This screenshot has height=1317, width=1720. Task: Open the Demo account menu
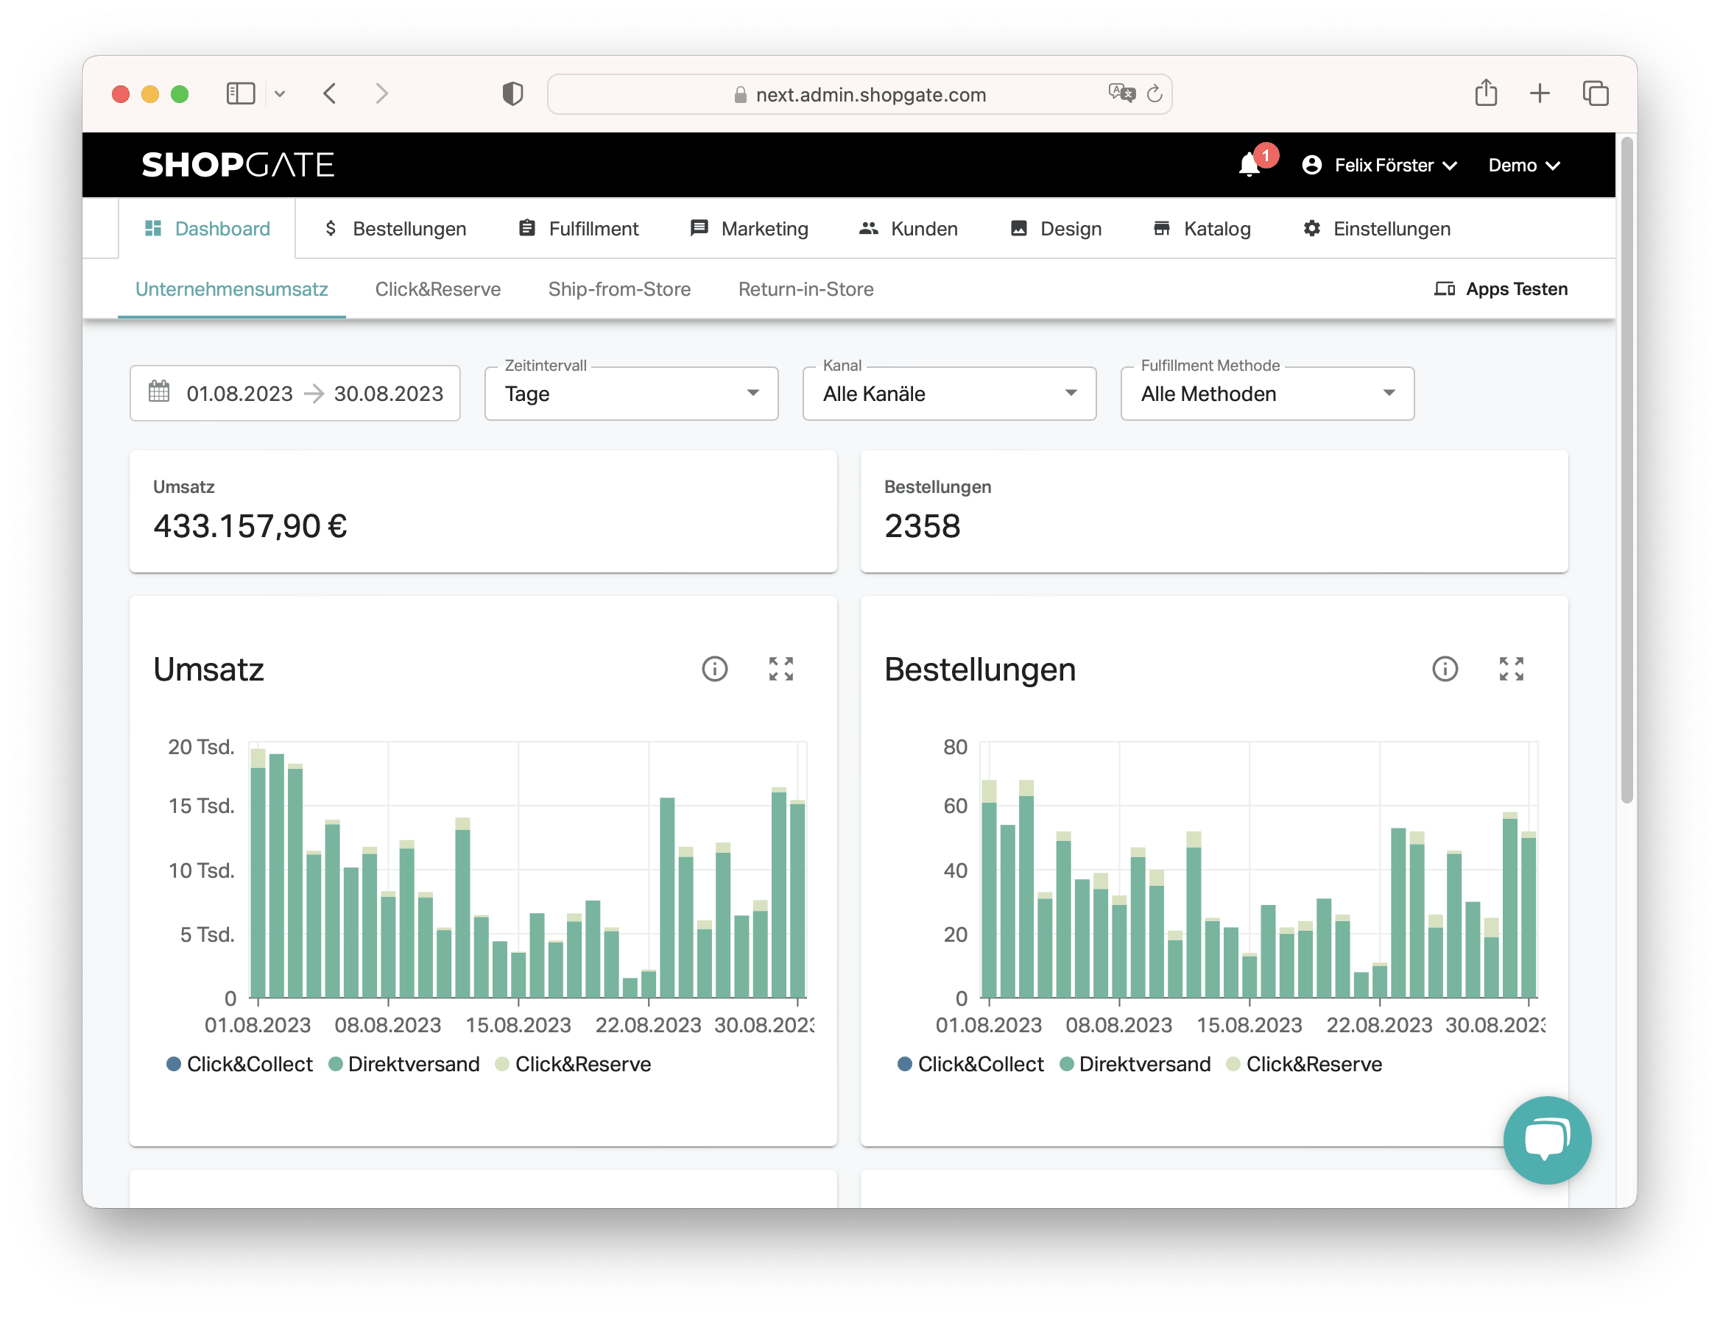click(x=1523, y=164)
